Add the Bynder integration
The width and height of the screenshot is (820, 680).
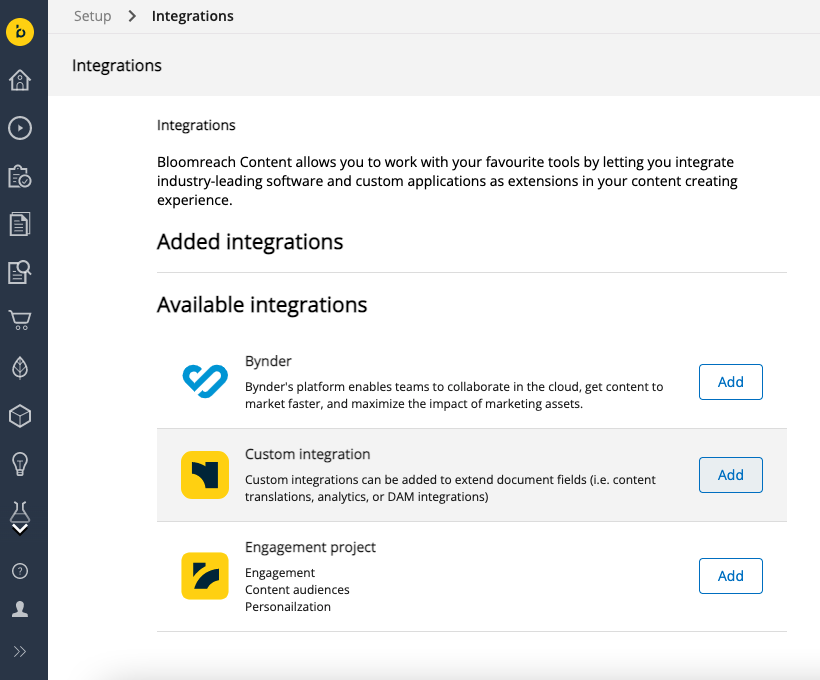[x=730, y=382]
